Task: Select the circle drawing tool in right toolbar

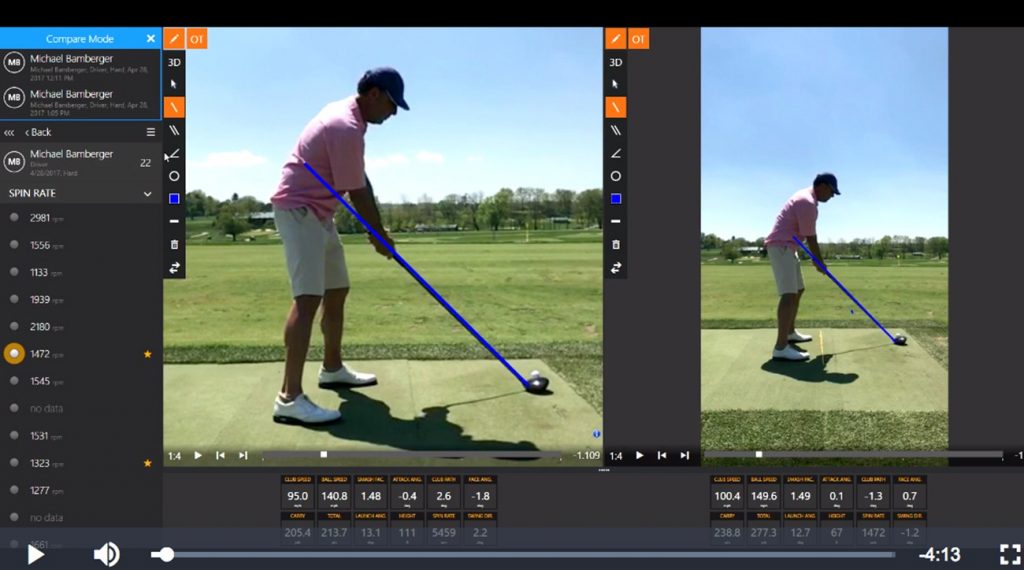Action: (x=616, y=176)
